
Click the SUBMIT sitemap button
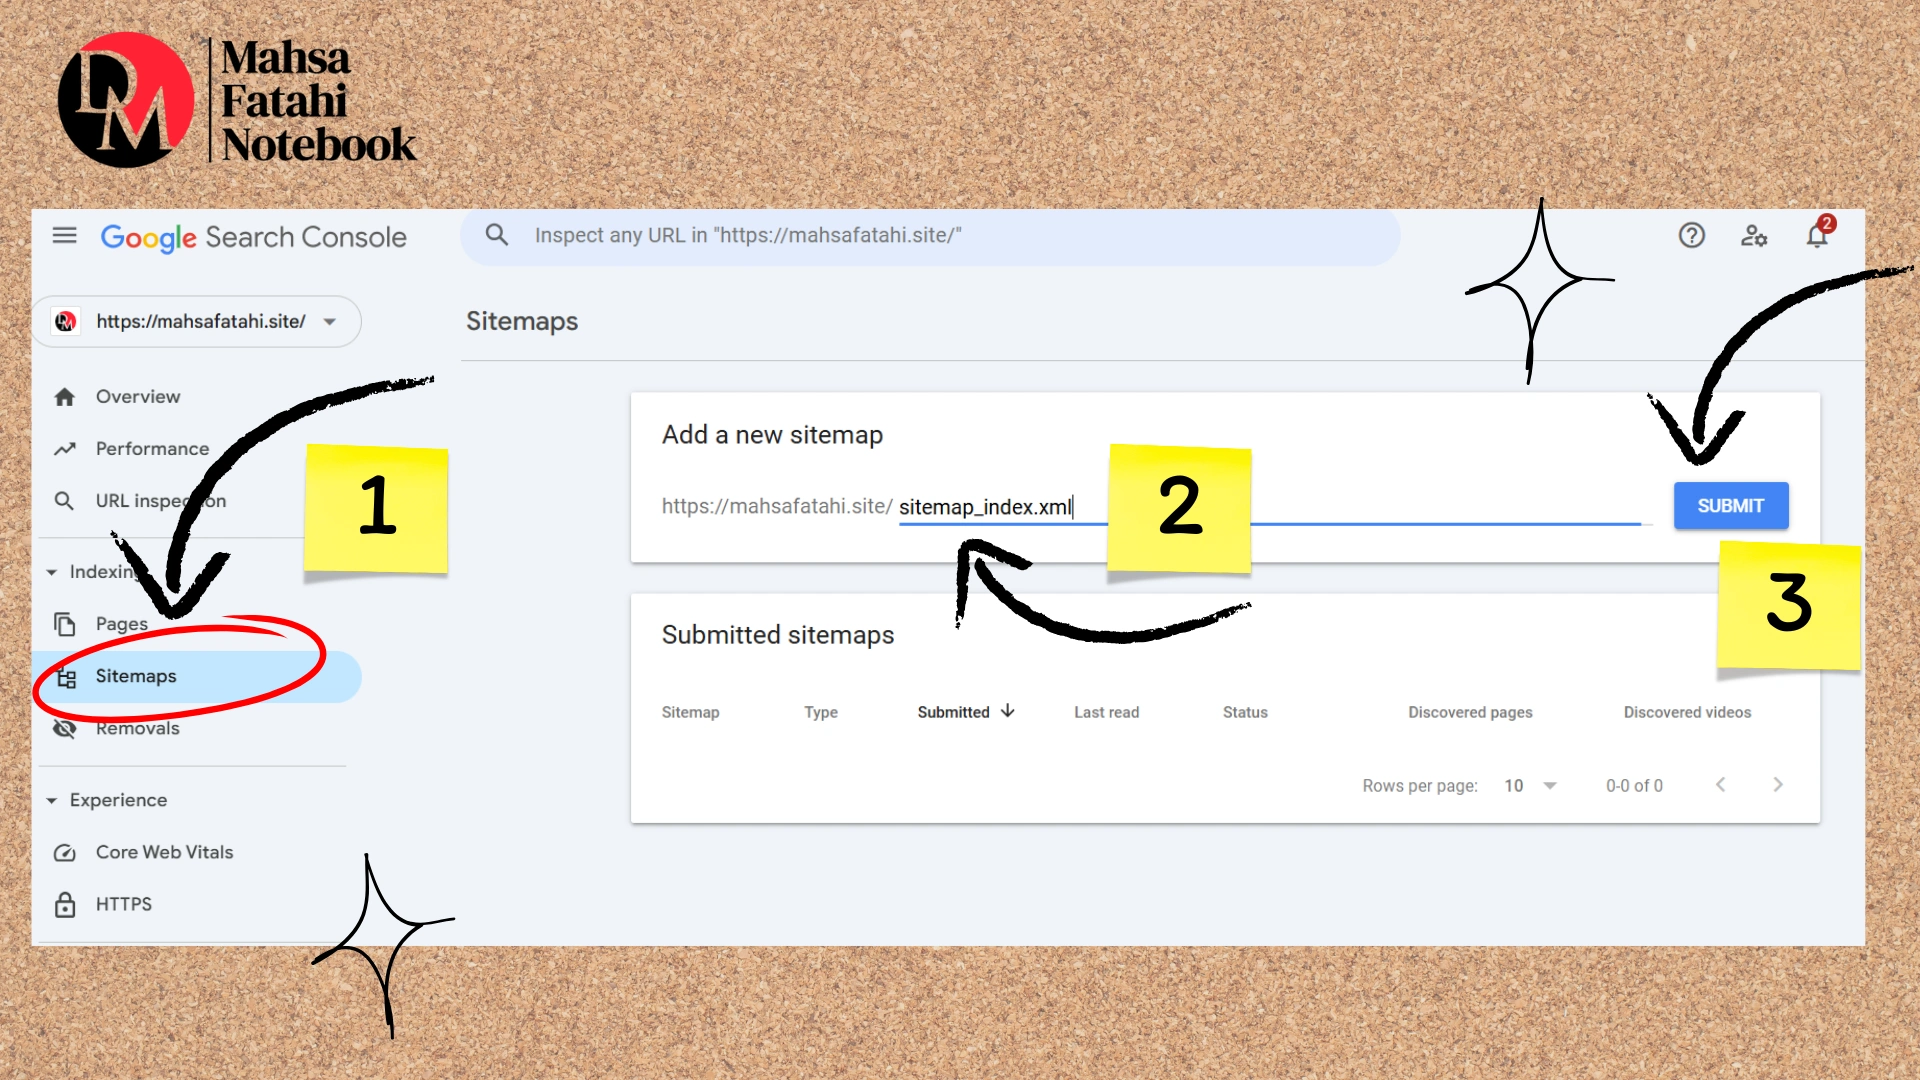[1731, 506]
